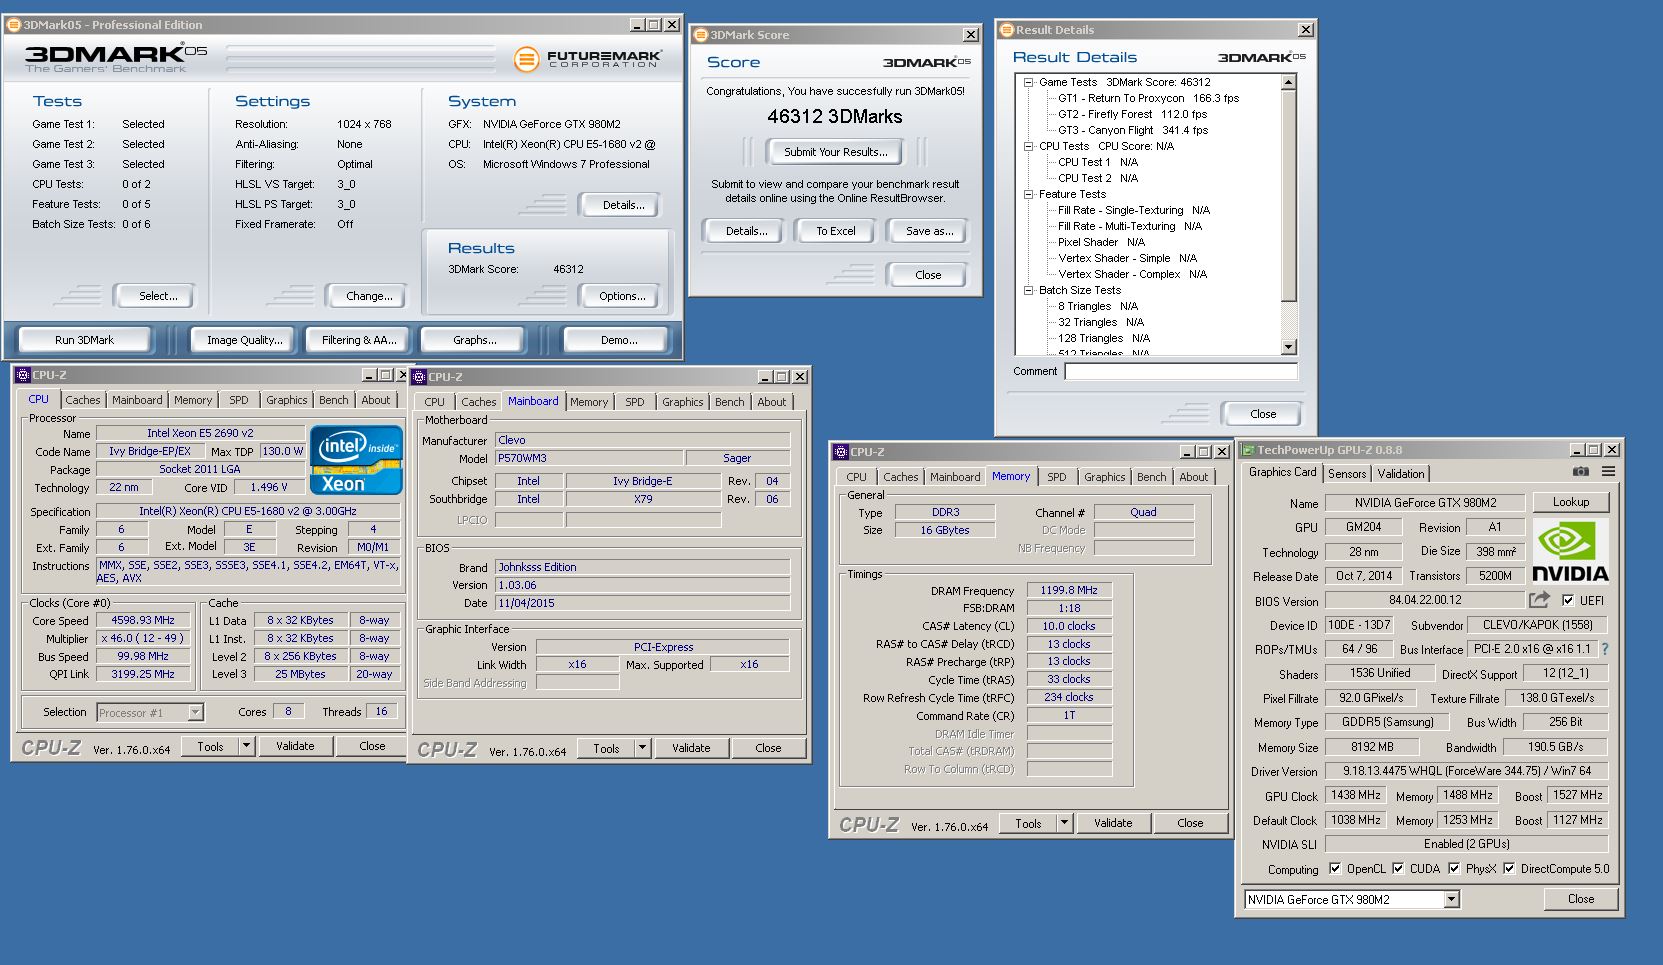Click the 3DMark Score window title icon
The height and width of the screenshot is (965, 1663).
tap(701, 35)
